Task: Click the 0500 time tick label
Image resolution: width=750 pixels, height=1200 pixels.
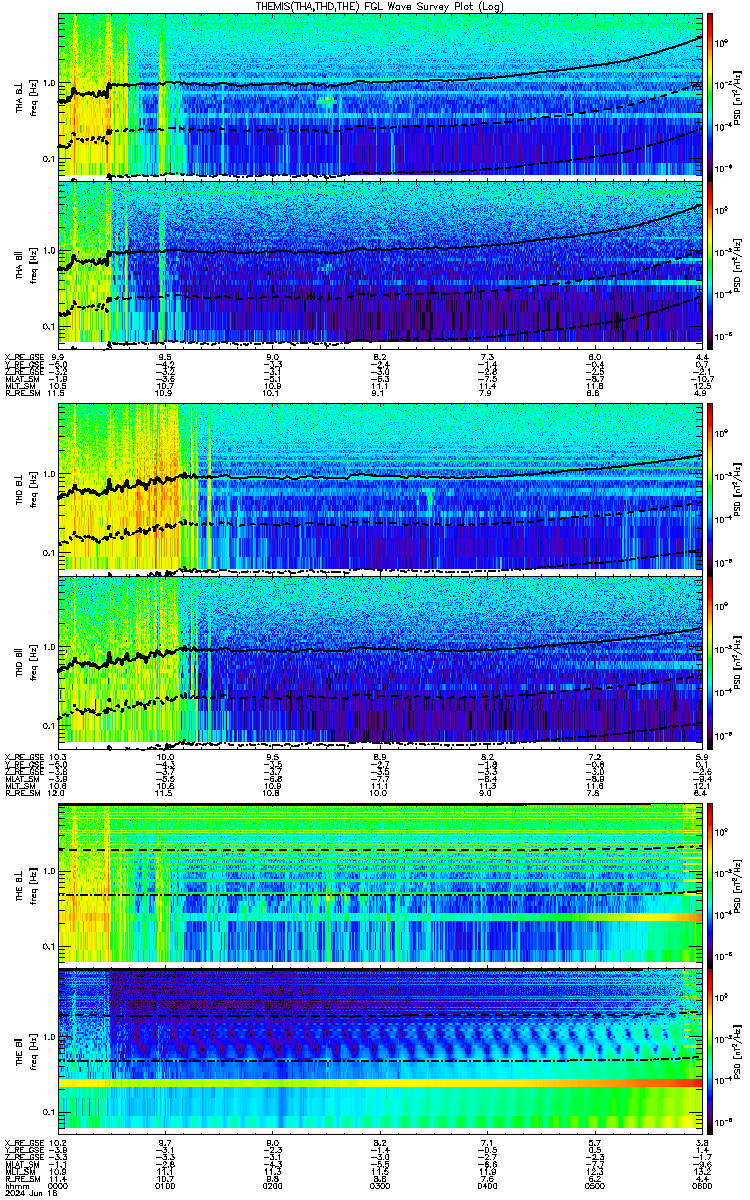Action: tap(594, 1186)
